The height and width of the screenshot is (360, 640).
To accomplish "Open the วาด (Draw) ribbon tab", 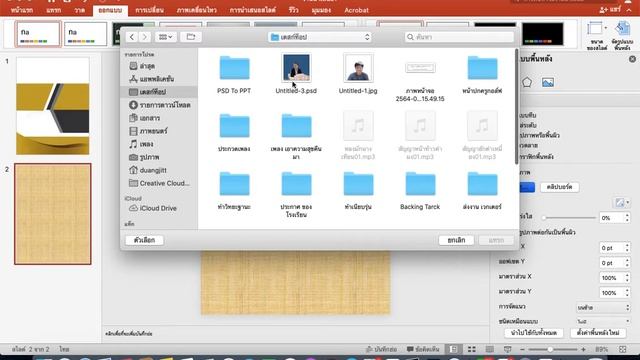I will click(x=79, y=10).
